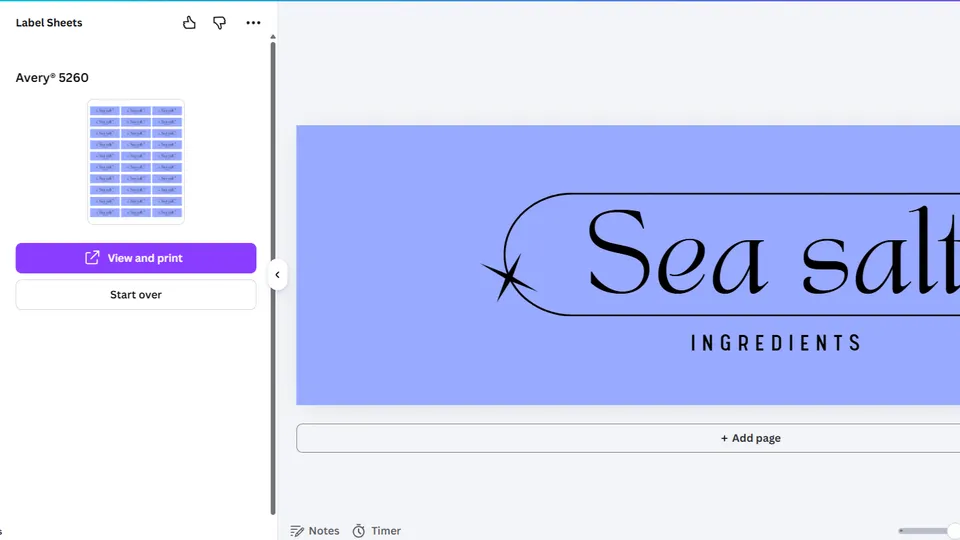Click the Avery 5260 heading

tap(52, 78)
